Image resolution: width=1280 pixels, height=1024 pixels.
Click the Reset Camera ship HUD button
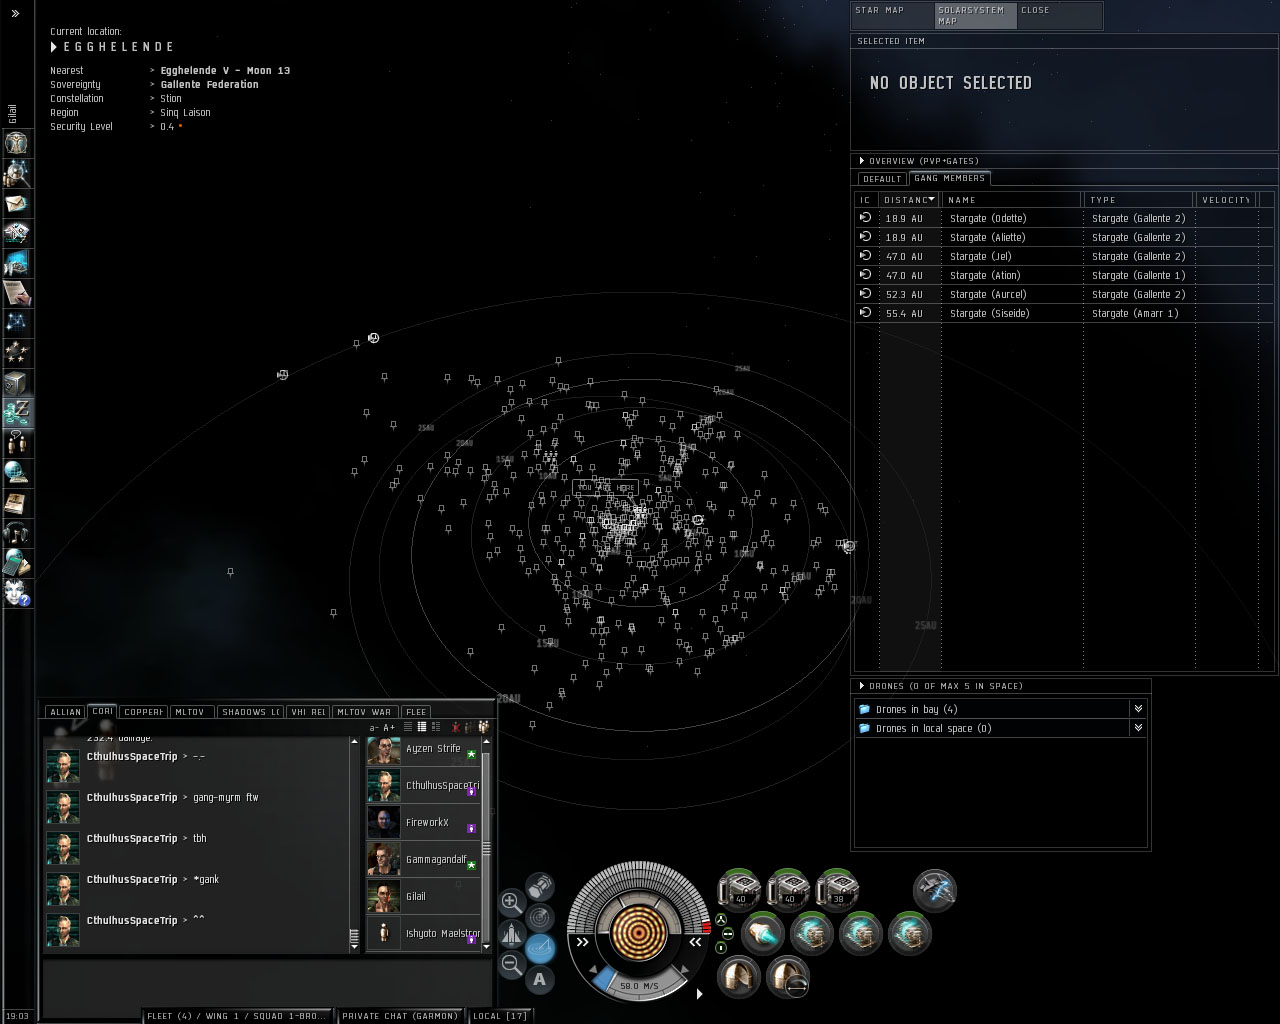510,933
